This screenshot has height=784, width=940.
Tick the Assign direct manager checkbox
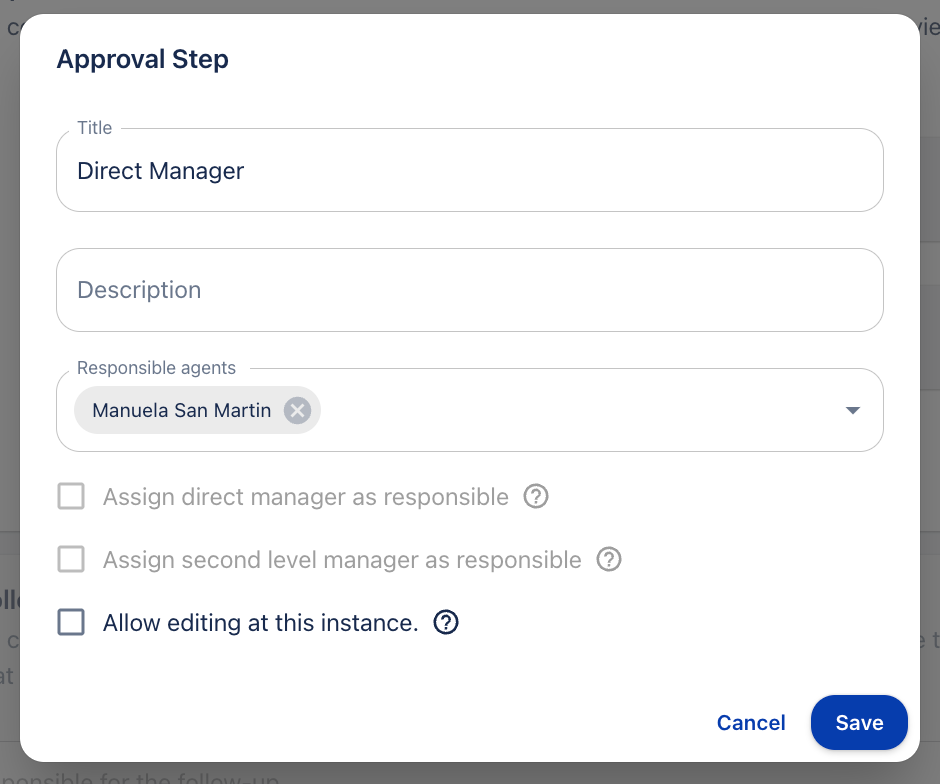pyautogui.click(x=71, y=497)
